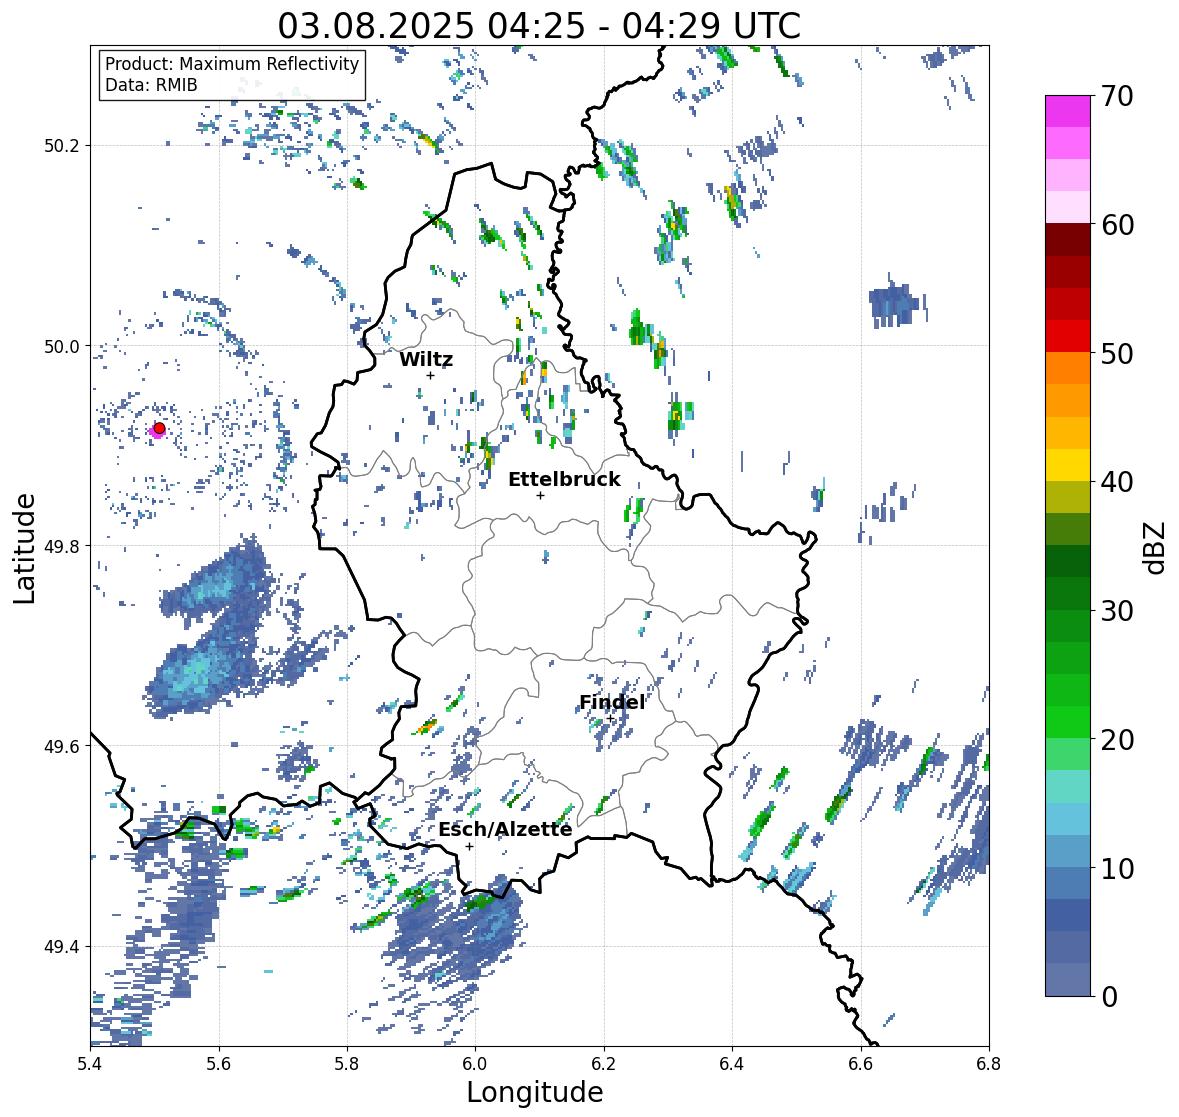Click latitude tick label 49.4
The image size is (1179, 1117).
(63, 947)
